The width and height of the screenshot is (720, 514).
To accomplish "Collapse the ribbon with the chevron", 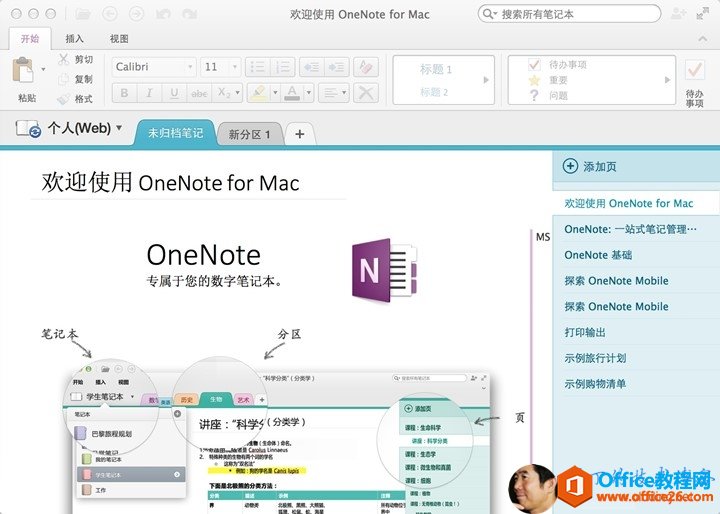I will coord(703,39).
